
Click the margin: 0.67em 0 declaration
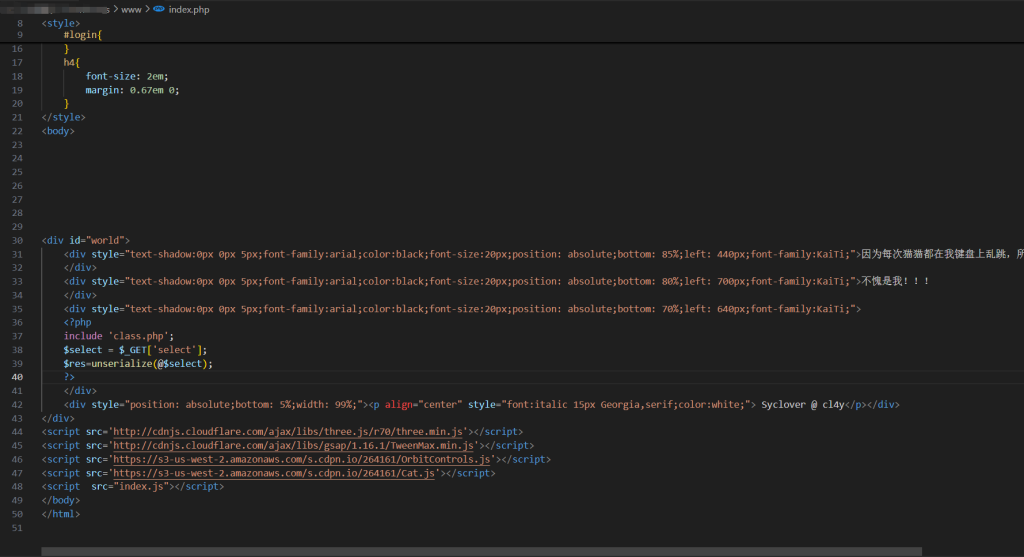click(132, 90)
